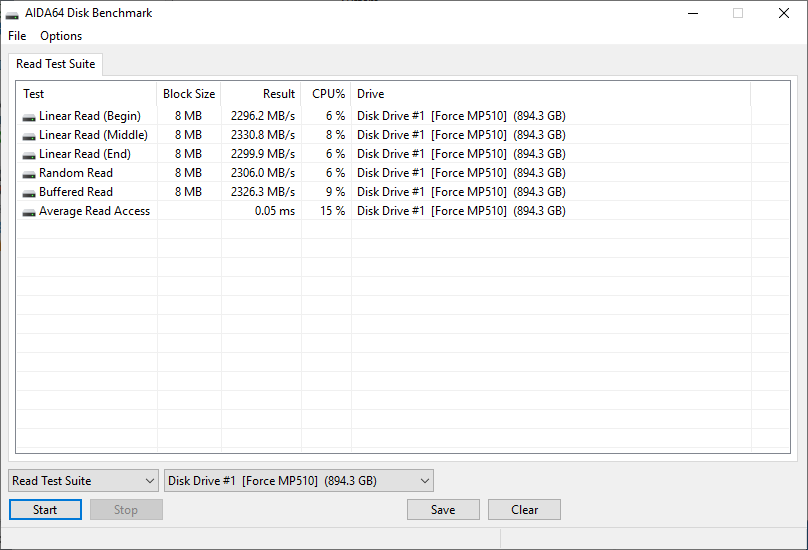Viewport: 808px width, 550px height.
Task: Save the benchmark results
Action: (x=443, y=509)
